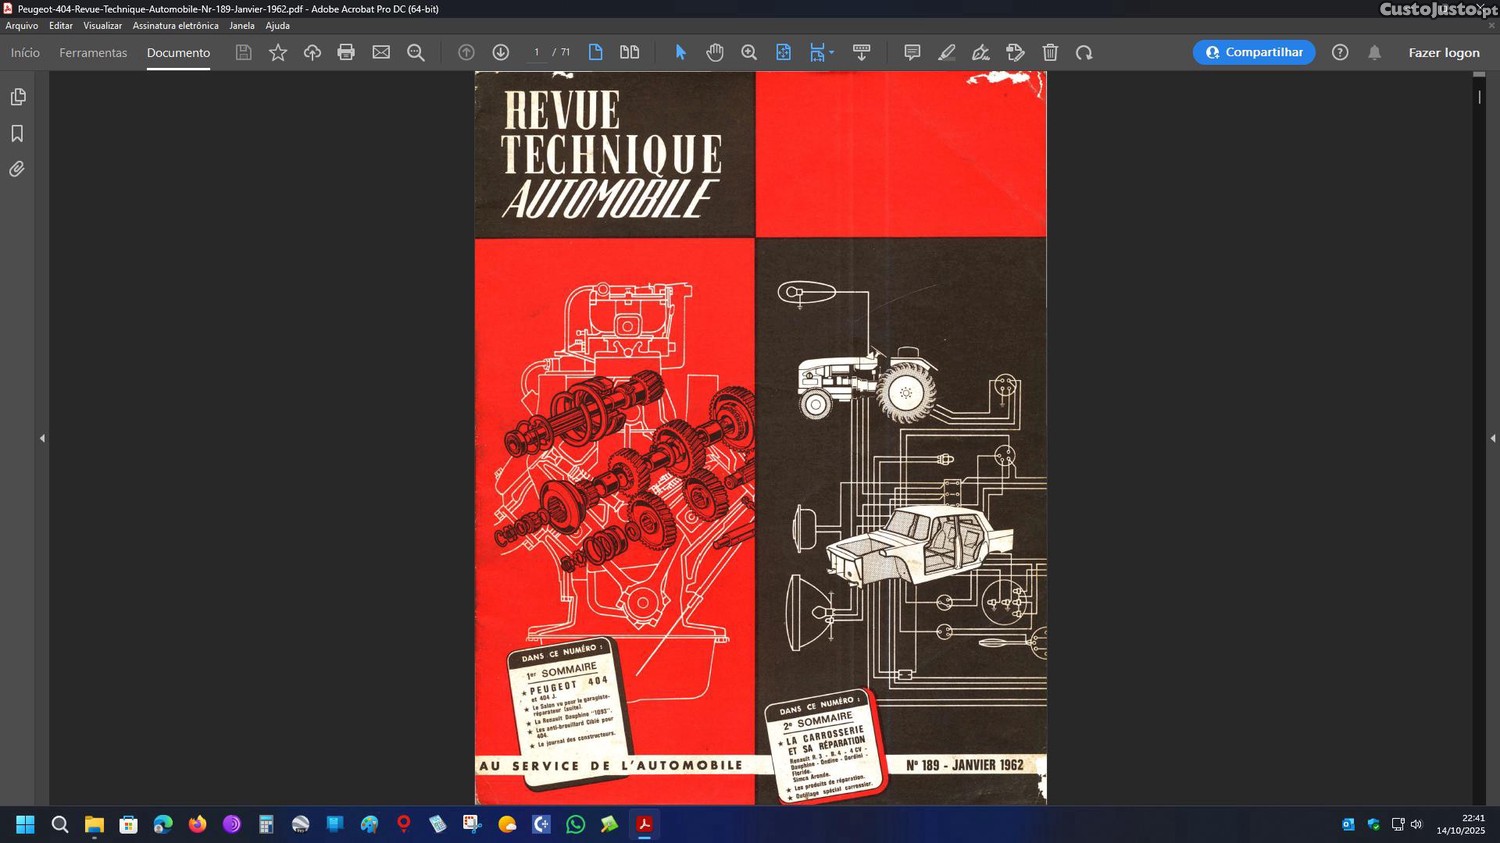Switch to the Ferramentas tab
Image resolution: width=1500 pixels, height=843 pixels.
coord(93,53)
